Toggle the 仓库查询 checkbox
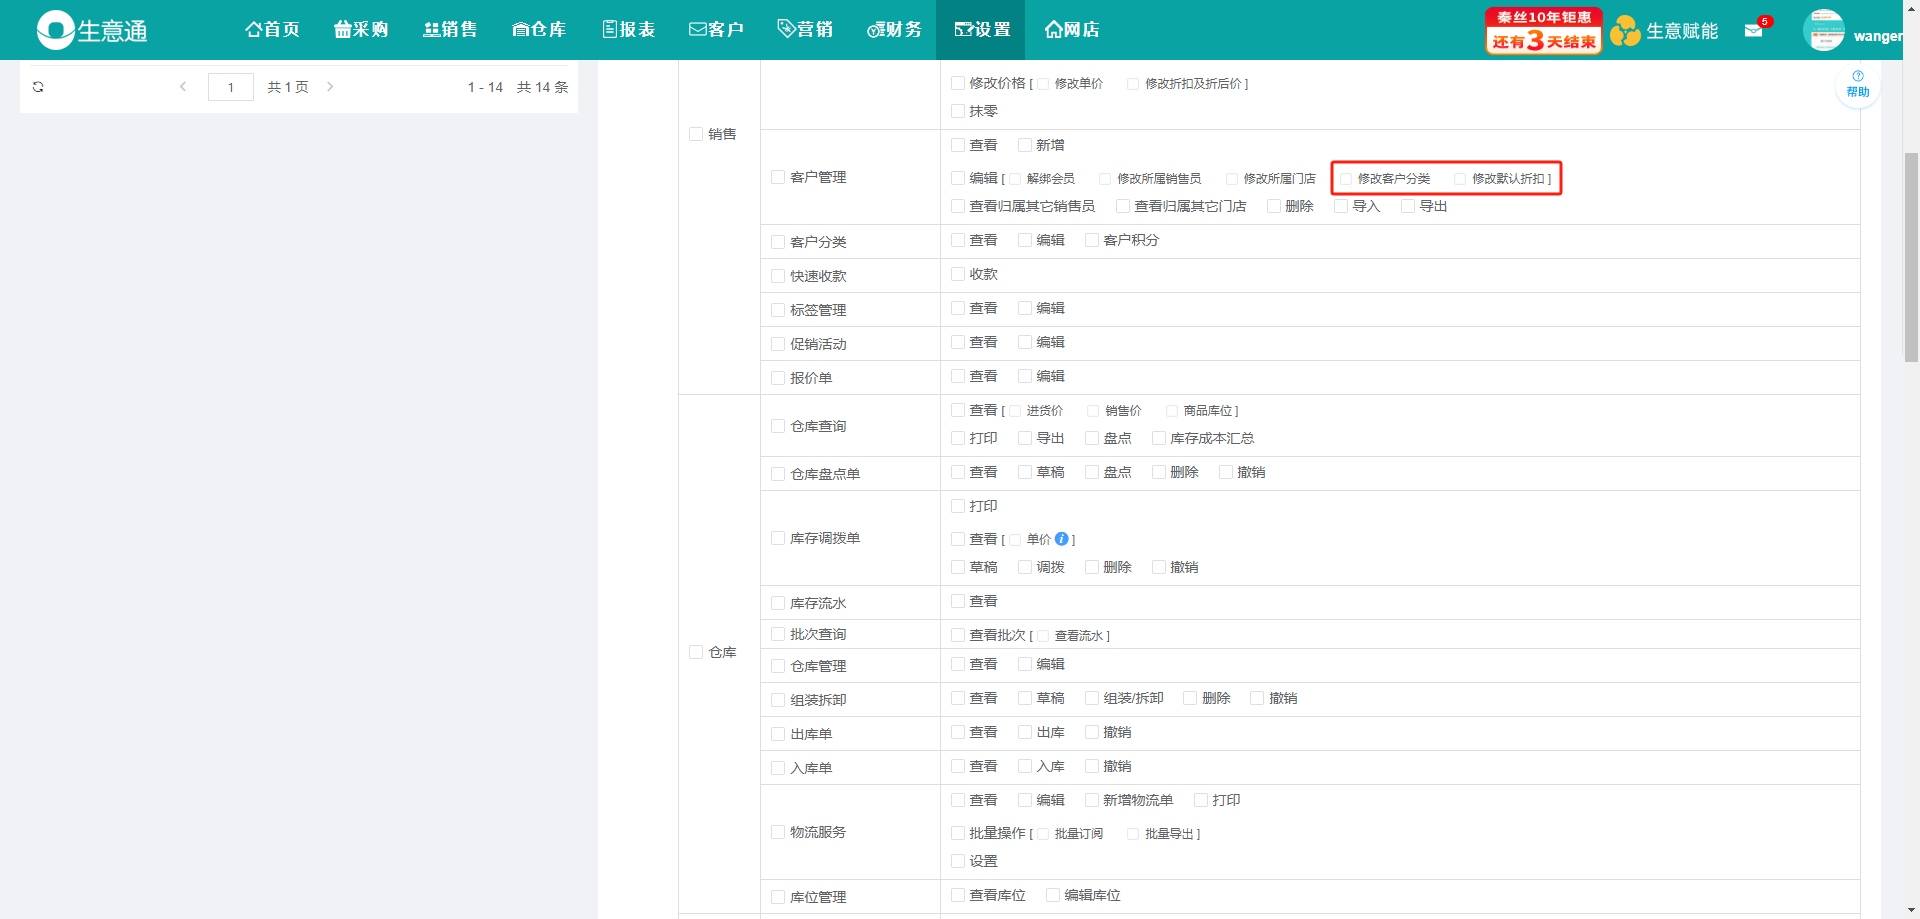The height and width of the screenshot is (919, 1920). point(778,426)
